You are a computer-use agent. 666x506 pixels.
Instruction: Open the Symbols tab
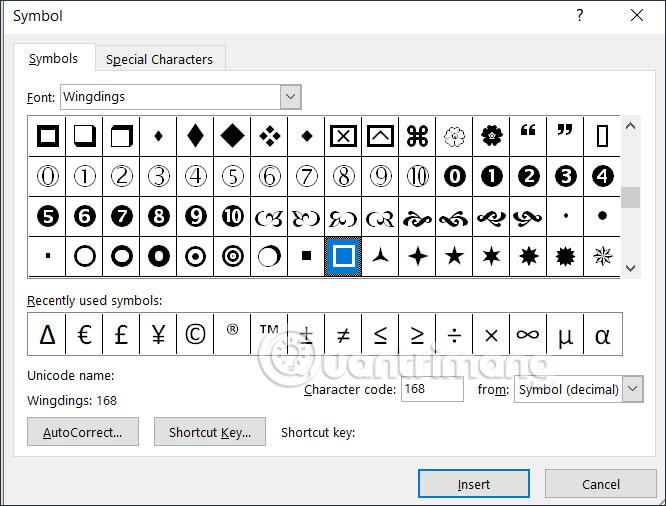pos(54,58)
